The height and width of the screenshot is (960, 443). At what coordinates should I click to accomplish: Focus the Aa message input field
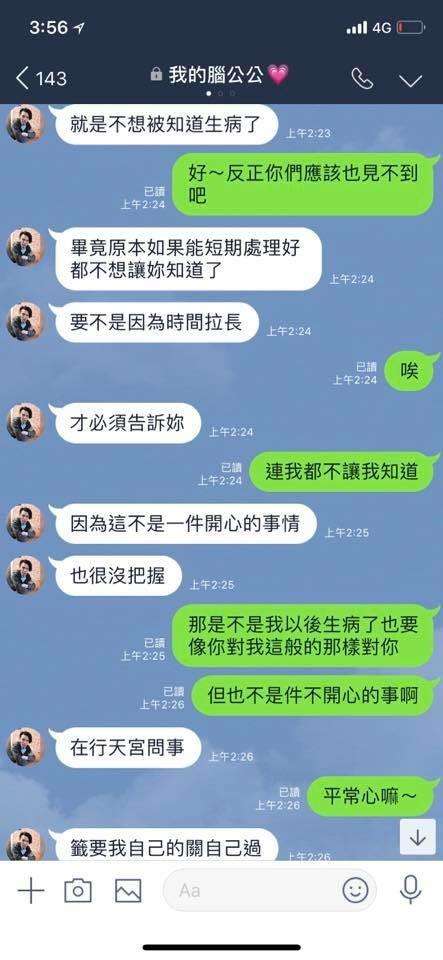click(269, 890)
